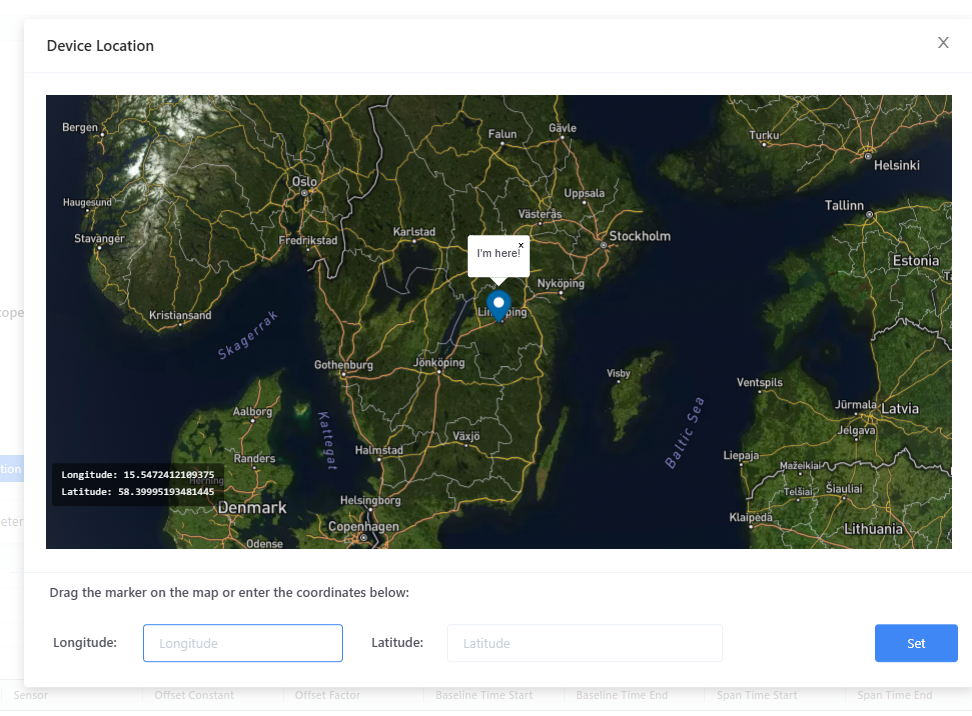Click Liepaja on the map
The width and height of the screenshot is (972, 716).
point(741,455)
